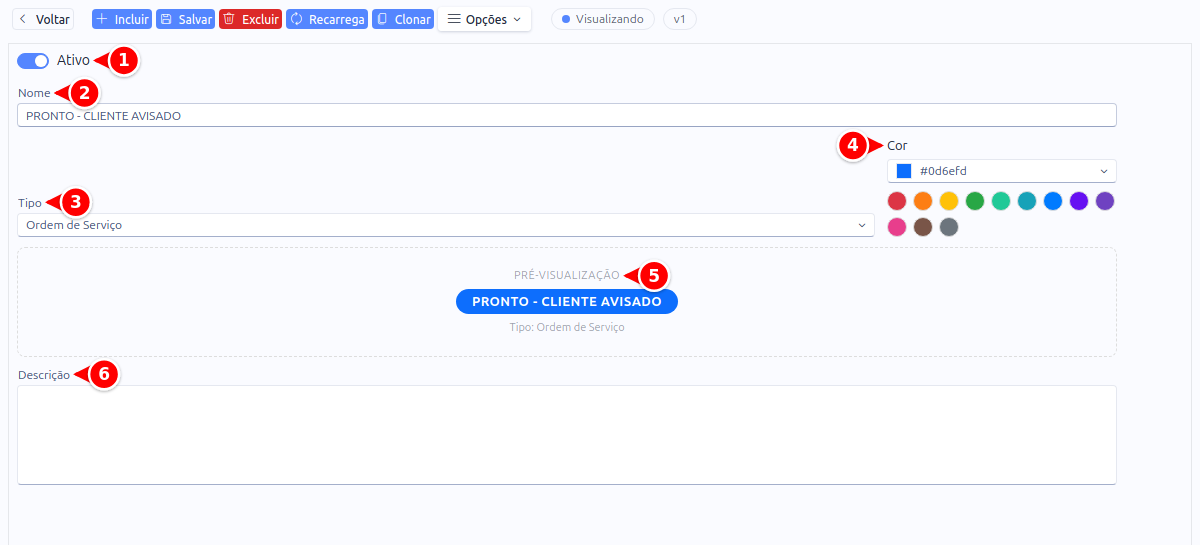Go back with the Voltar button

pyautogui.click(x=43, y=19)
